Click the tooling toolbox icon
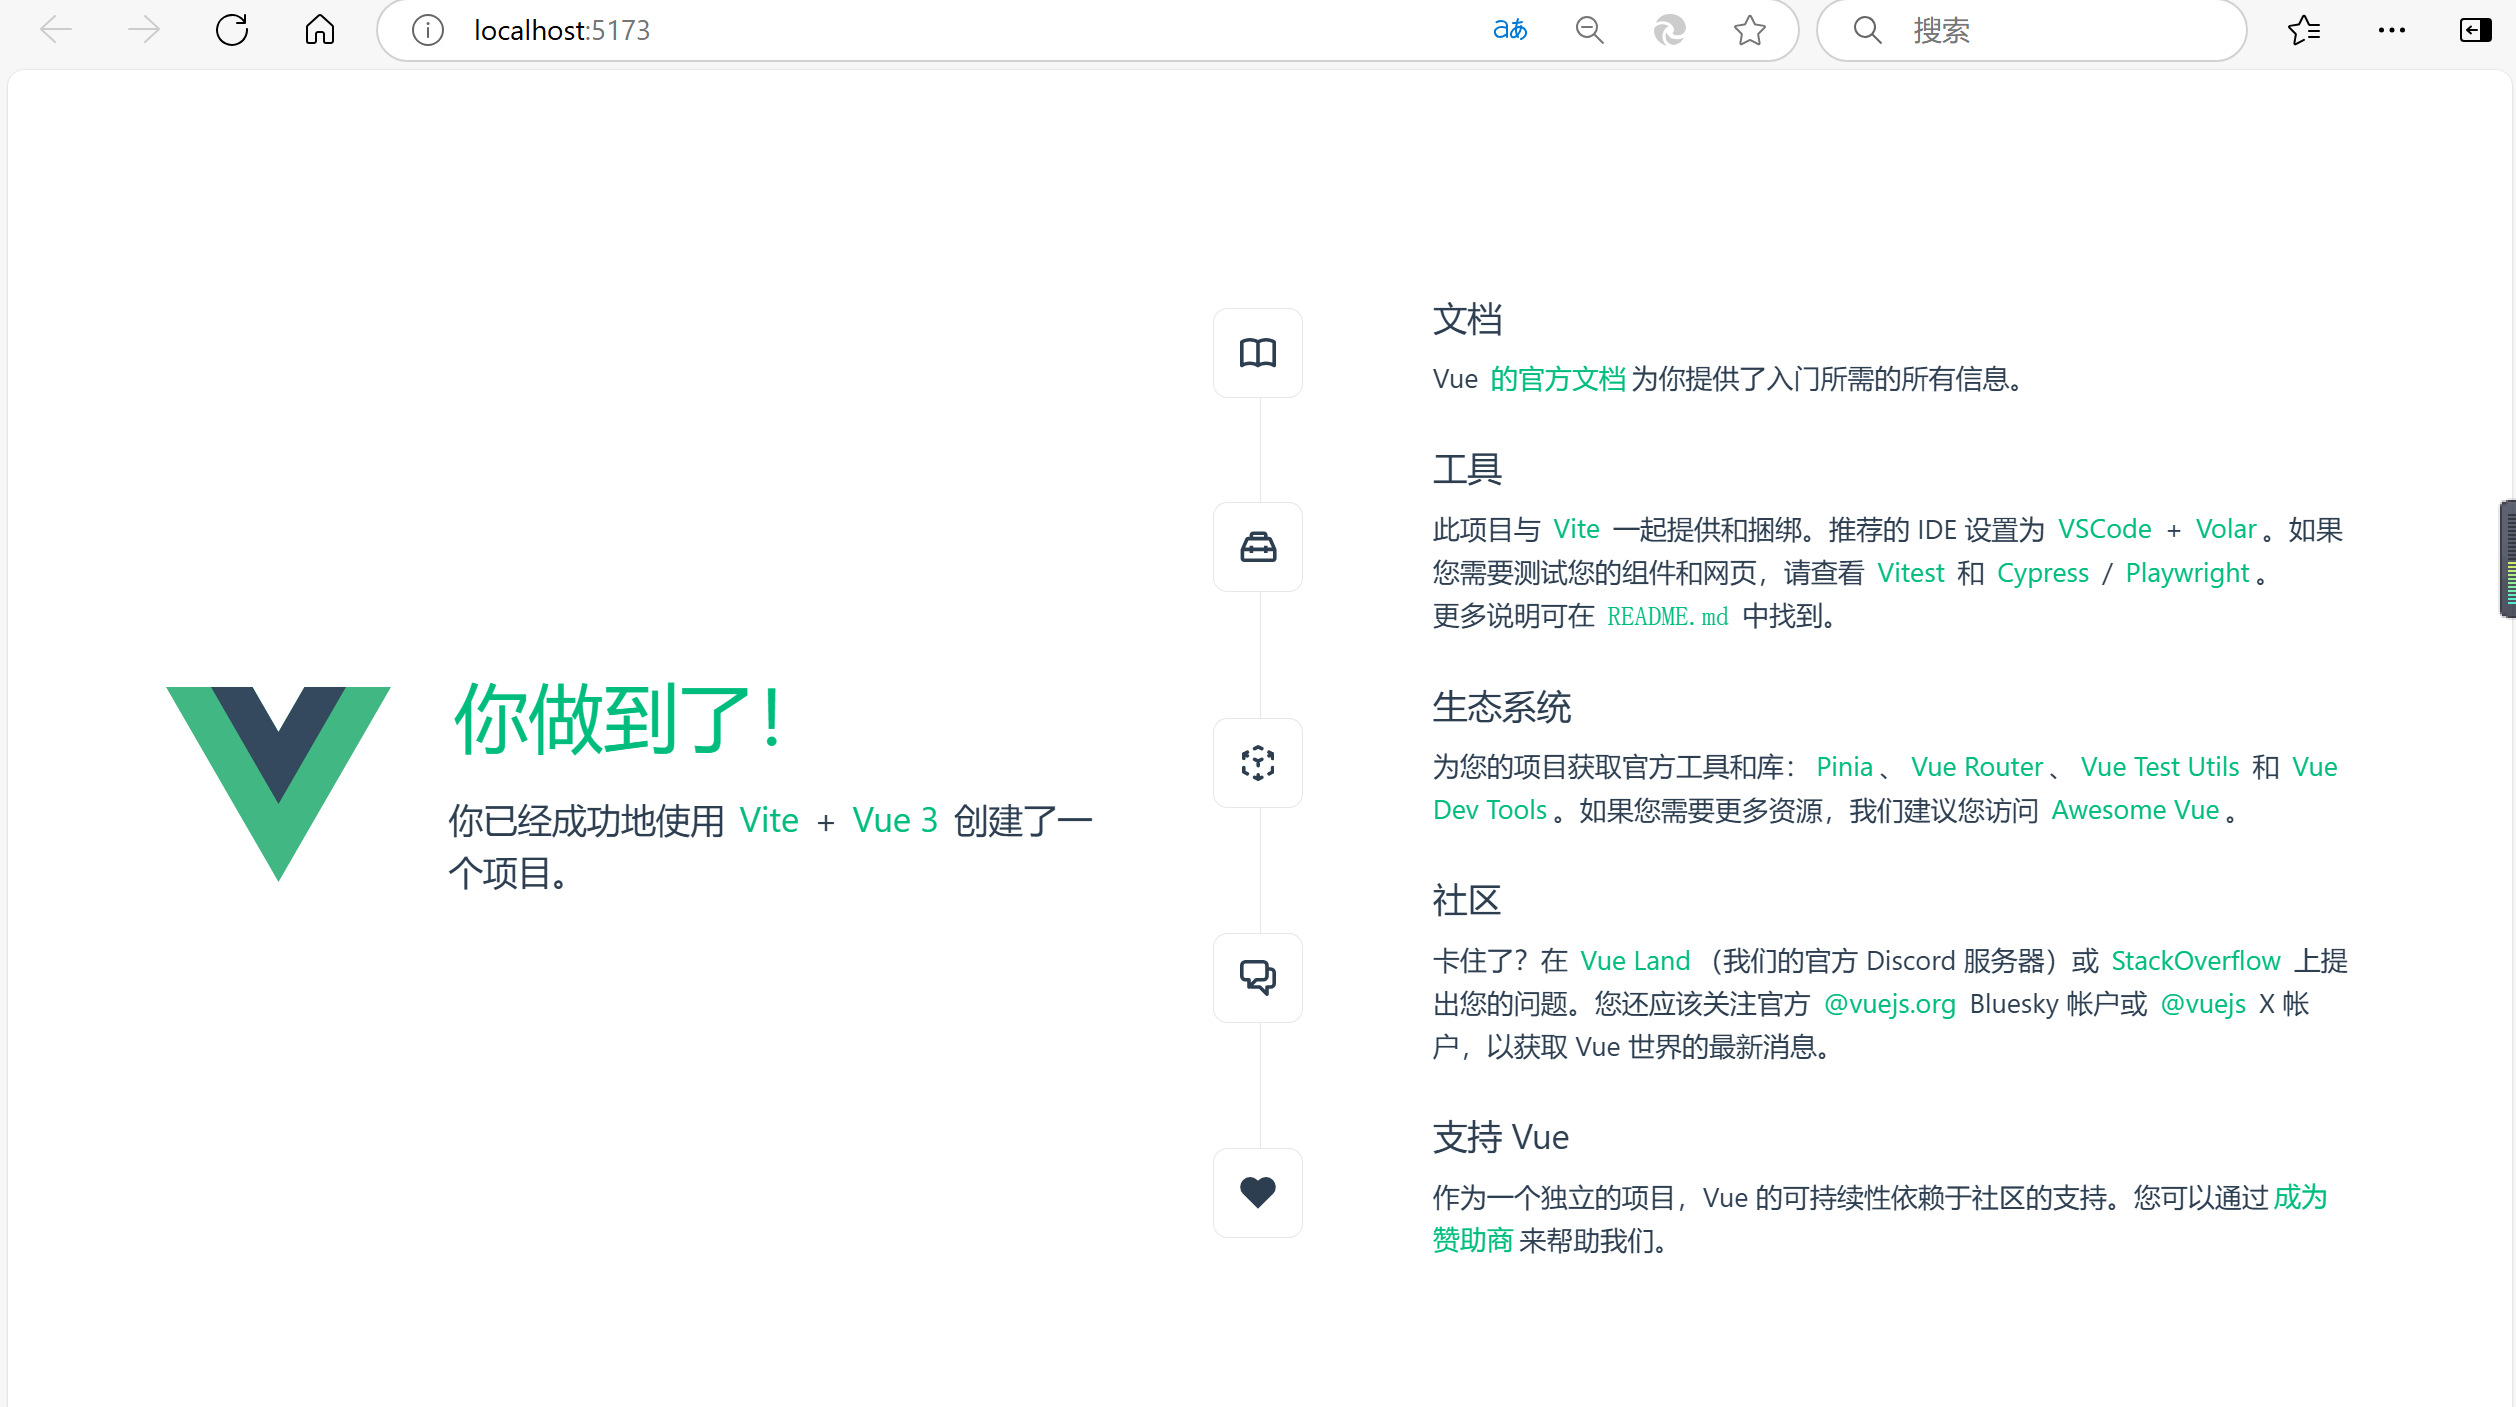Image resolution: width=2516 pixels, height=1407 pixels. [1258, 547]
